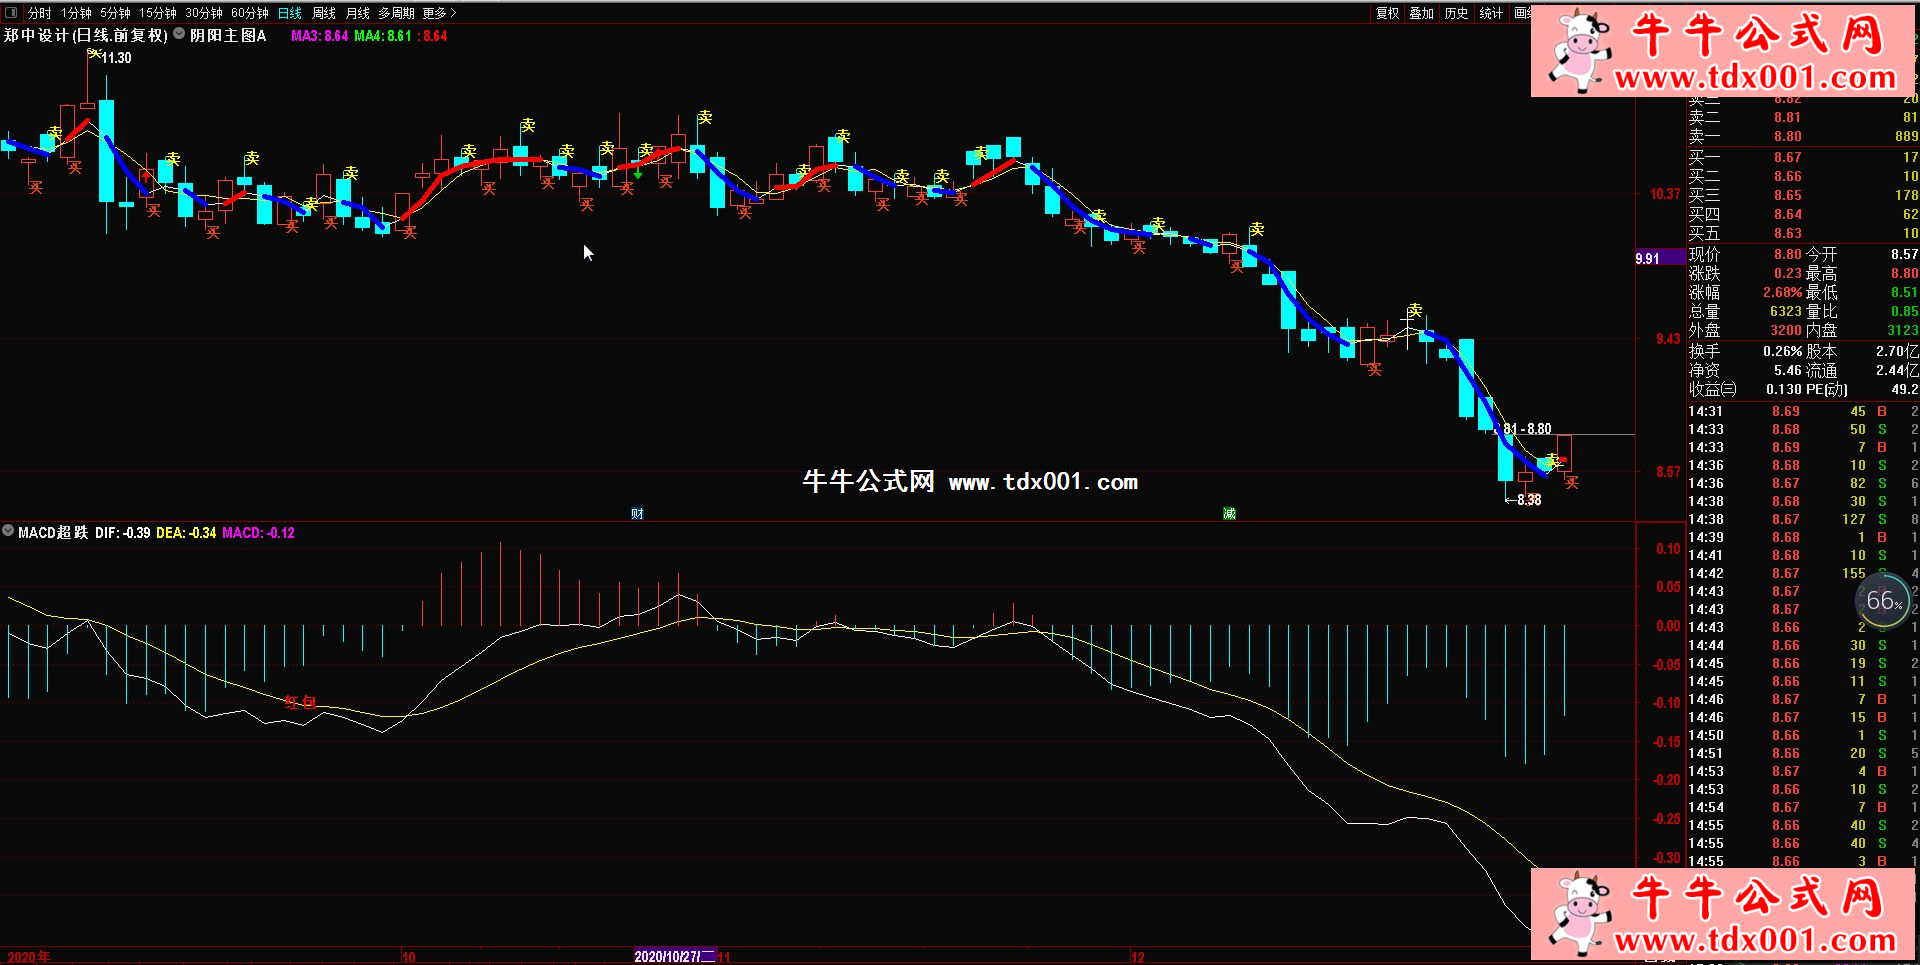Select the 月线 monthly tab

(357, 13)
